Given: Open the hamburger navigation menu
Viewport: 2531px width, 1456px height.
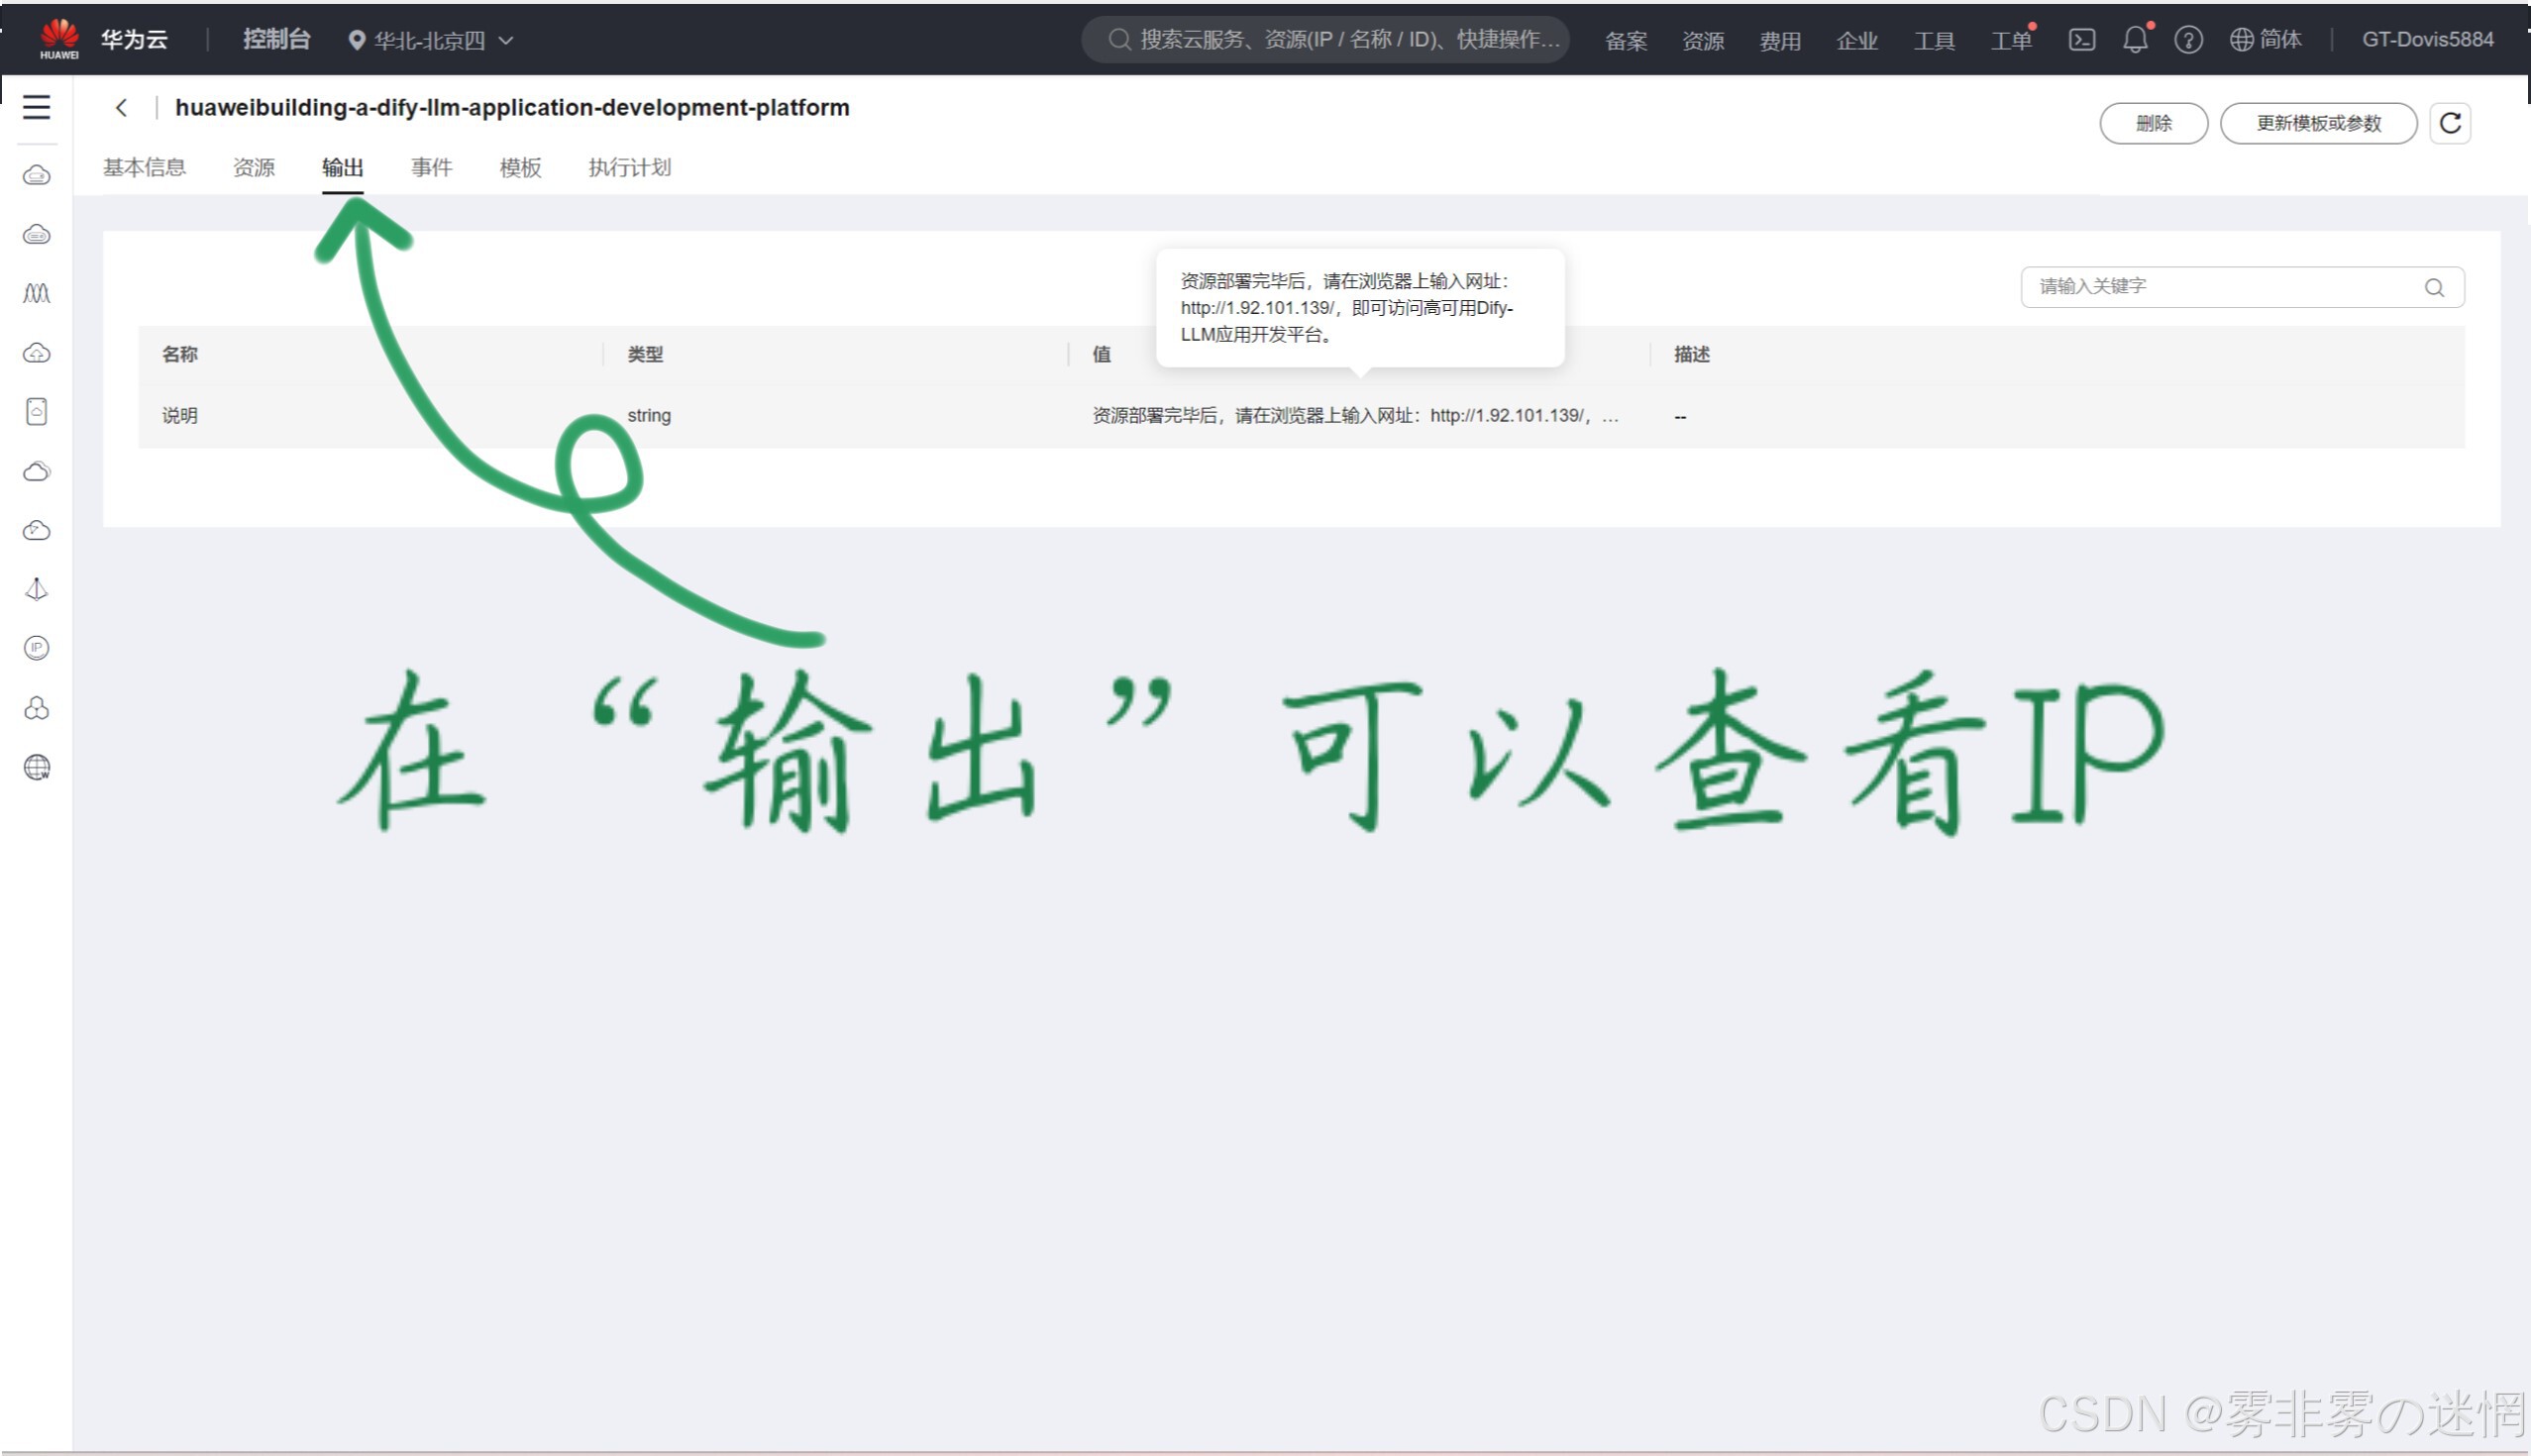Looking at the screenshot, I should pos(36,107).
